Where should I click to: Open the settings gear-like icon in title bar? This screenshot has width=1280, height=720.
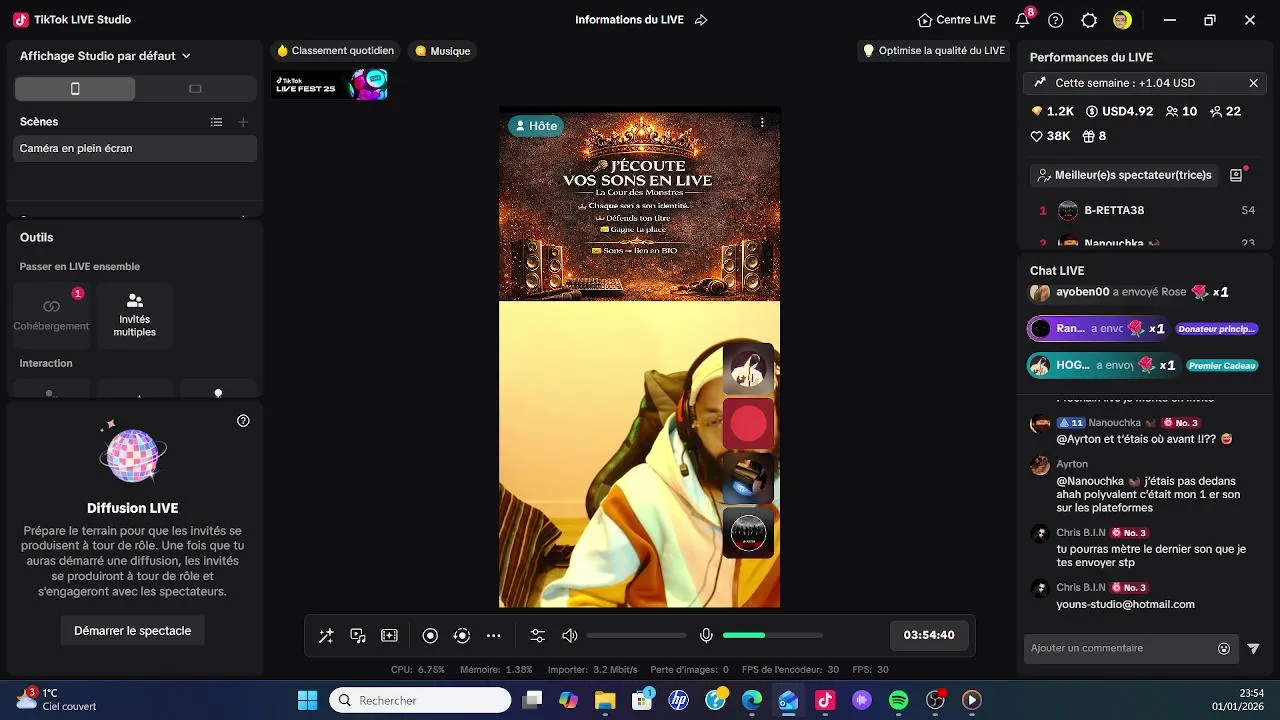coord(1089,20)
